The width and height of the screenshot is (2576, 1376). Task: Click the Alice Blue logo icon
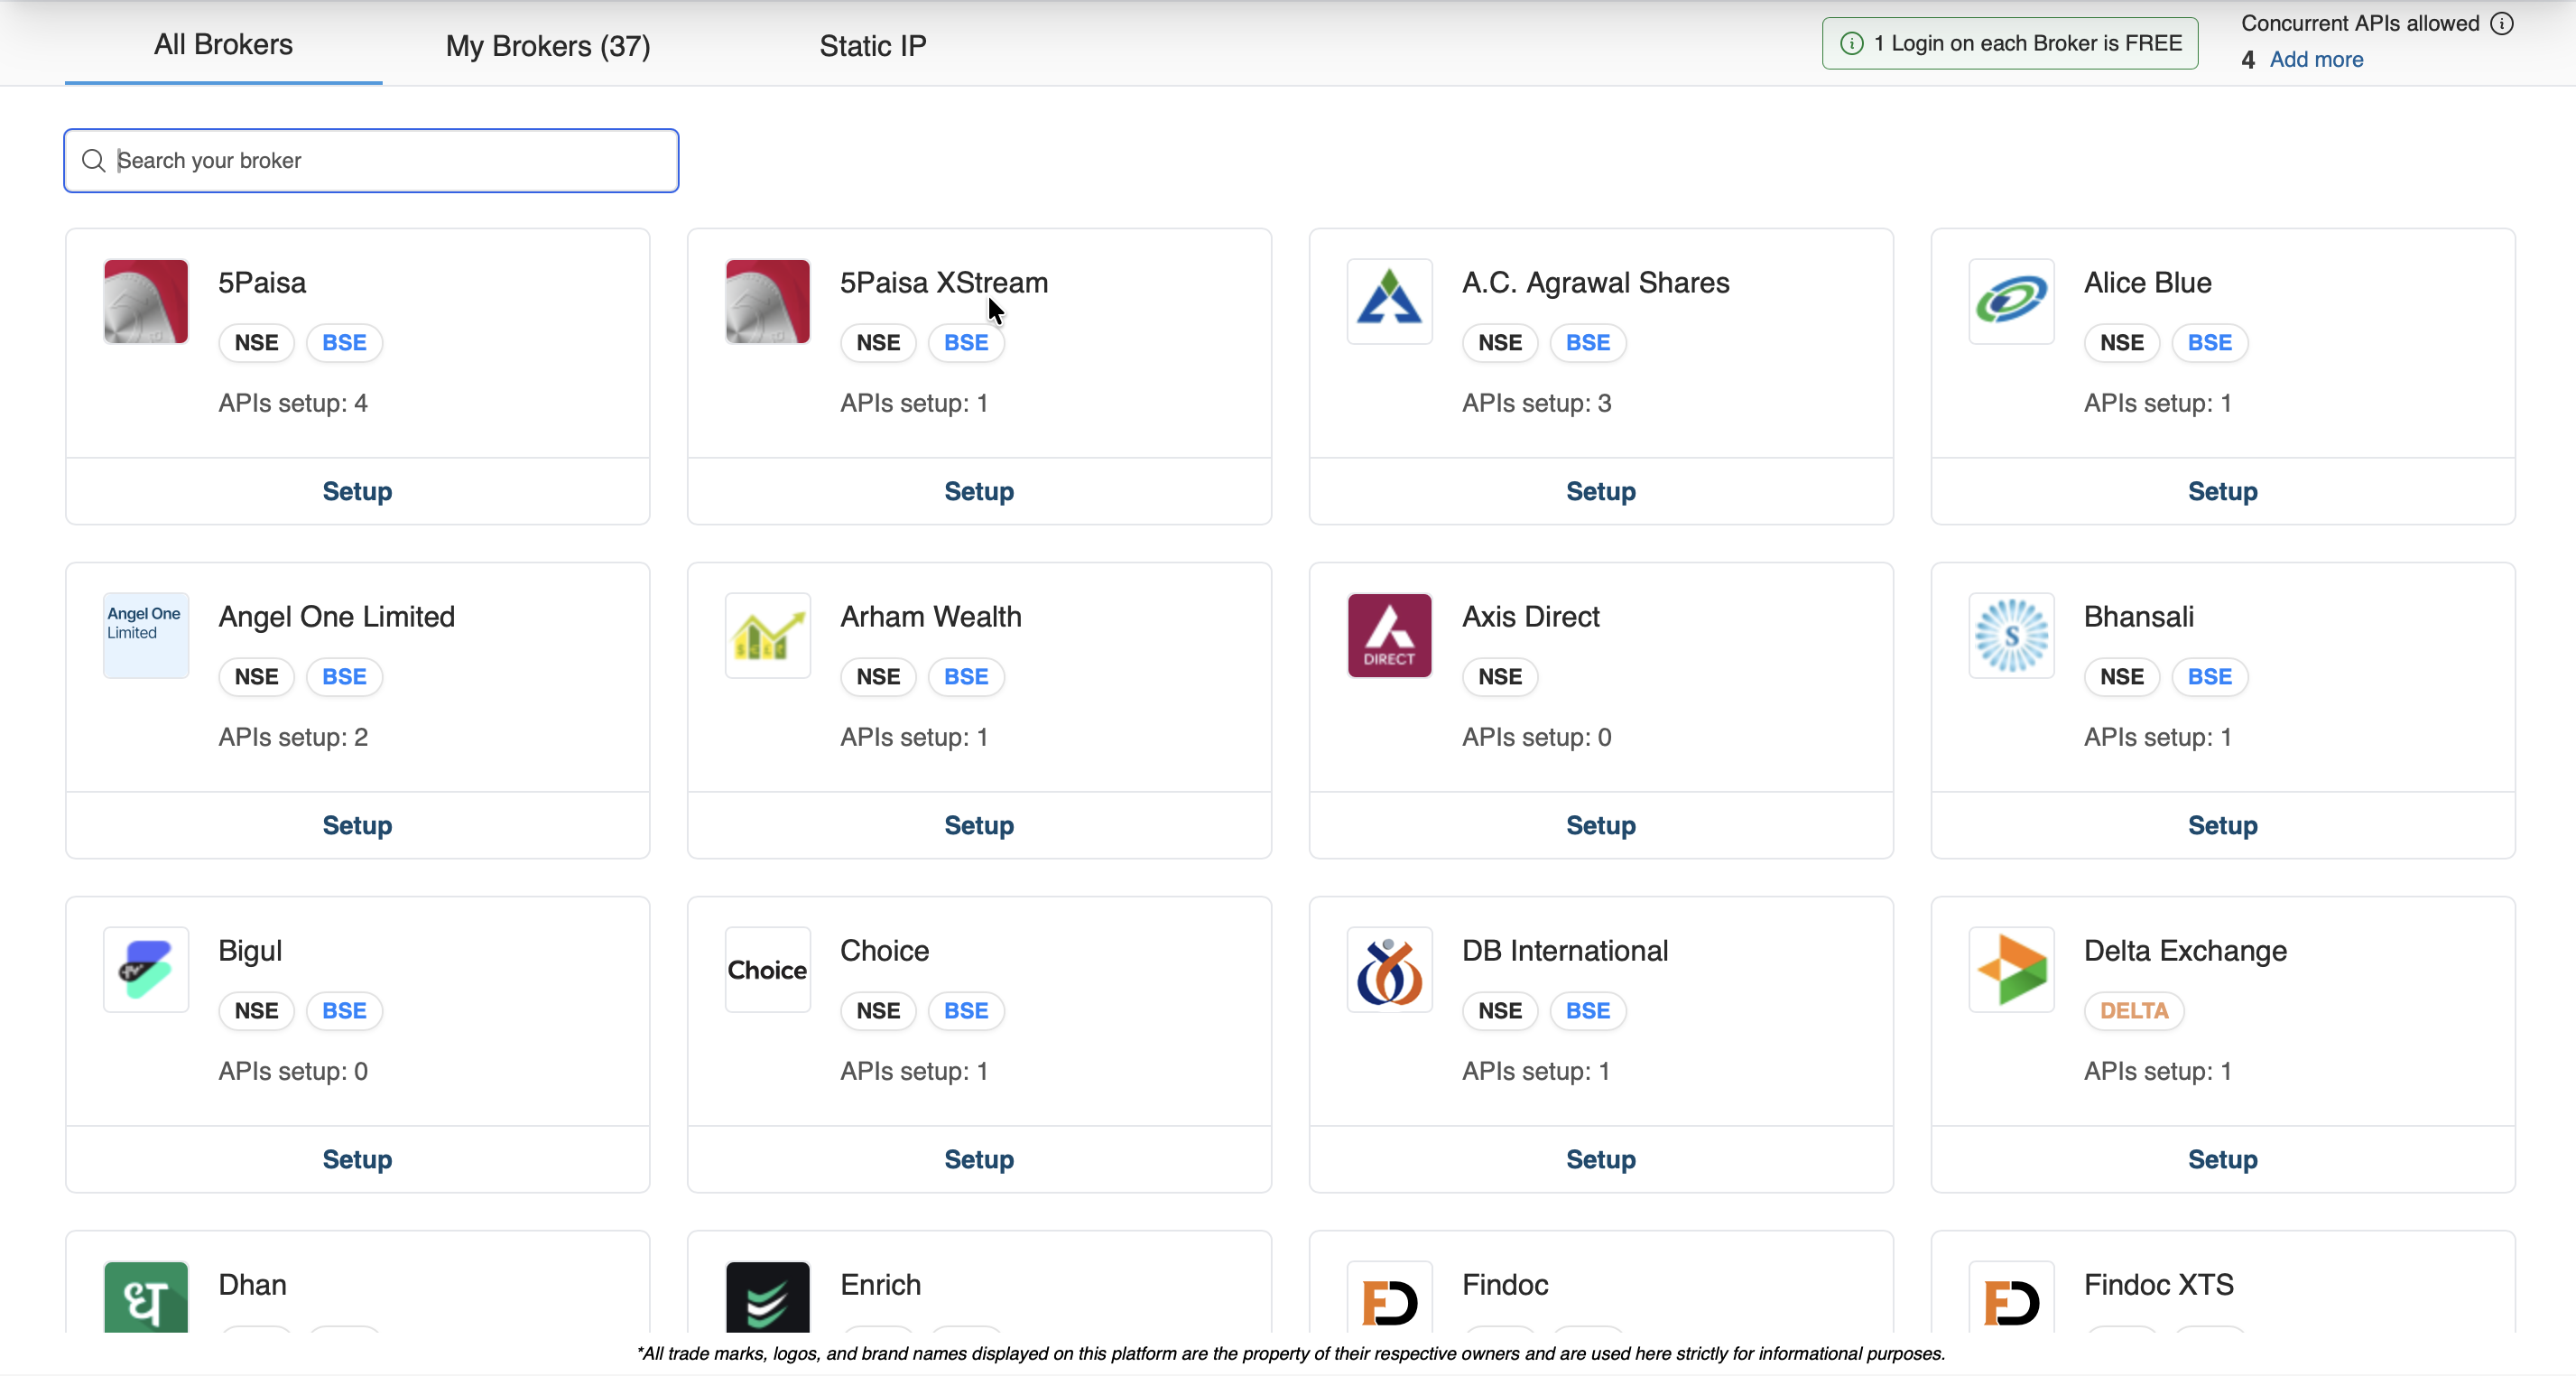point(2011,301)
